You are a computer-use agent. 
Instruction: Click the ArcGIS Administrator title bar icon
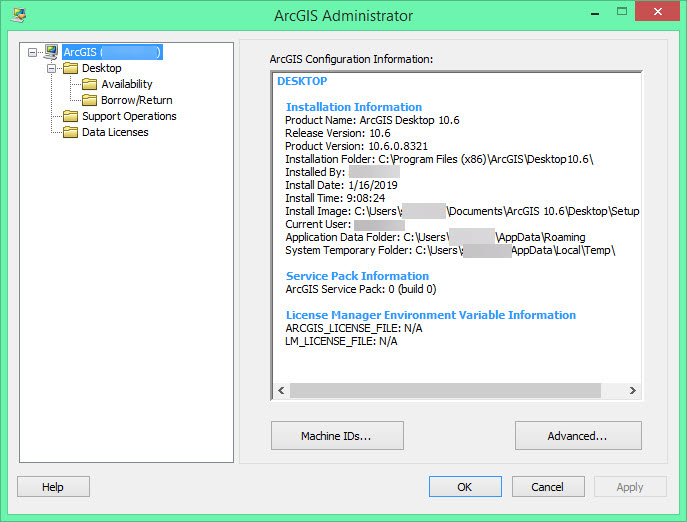19,15
